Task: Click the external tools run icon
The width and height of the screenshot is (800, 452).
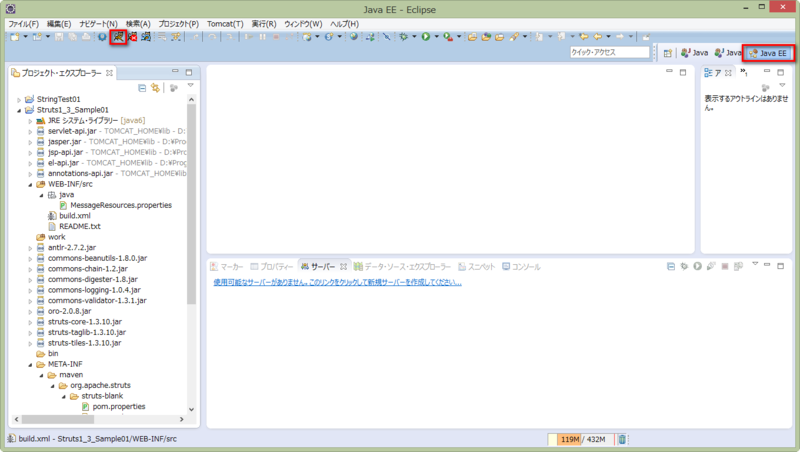Action: pos(447,37)
